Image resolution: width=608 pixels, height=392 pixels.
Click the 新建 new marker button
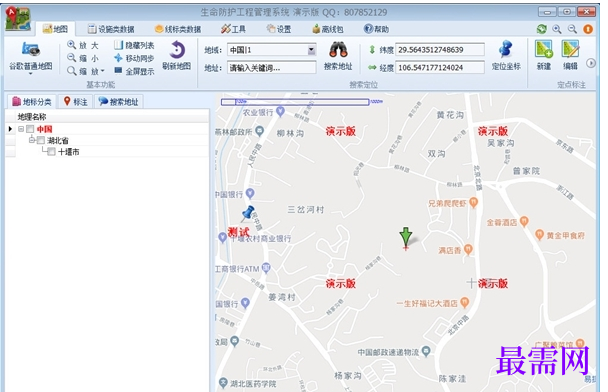pyautogui.click(x=544, y=55)
